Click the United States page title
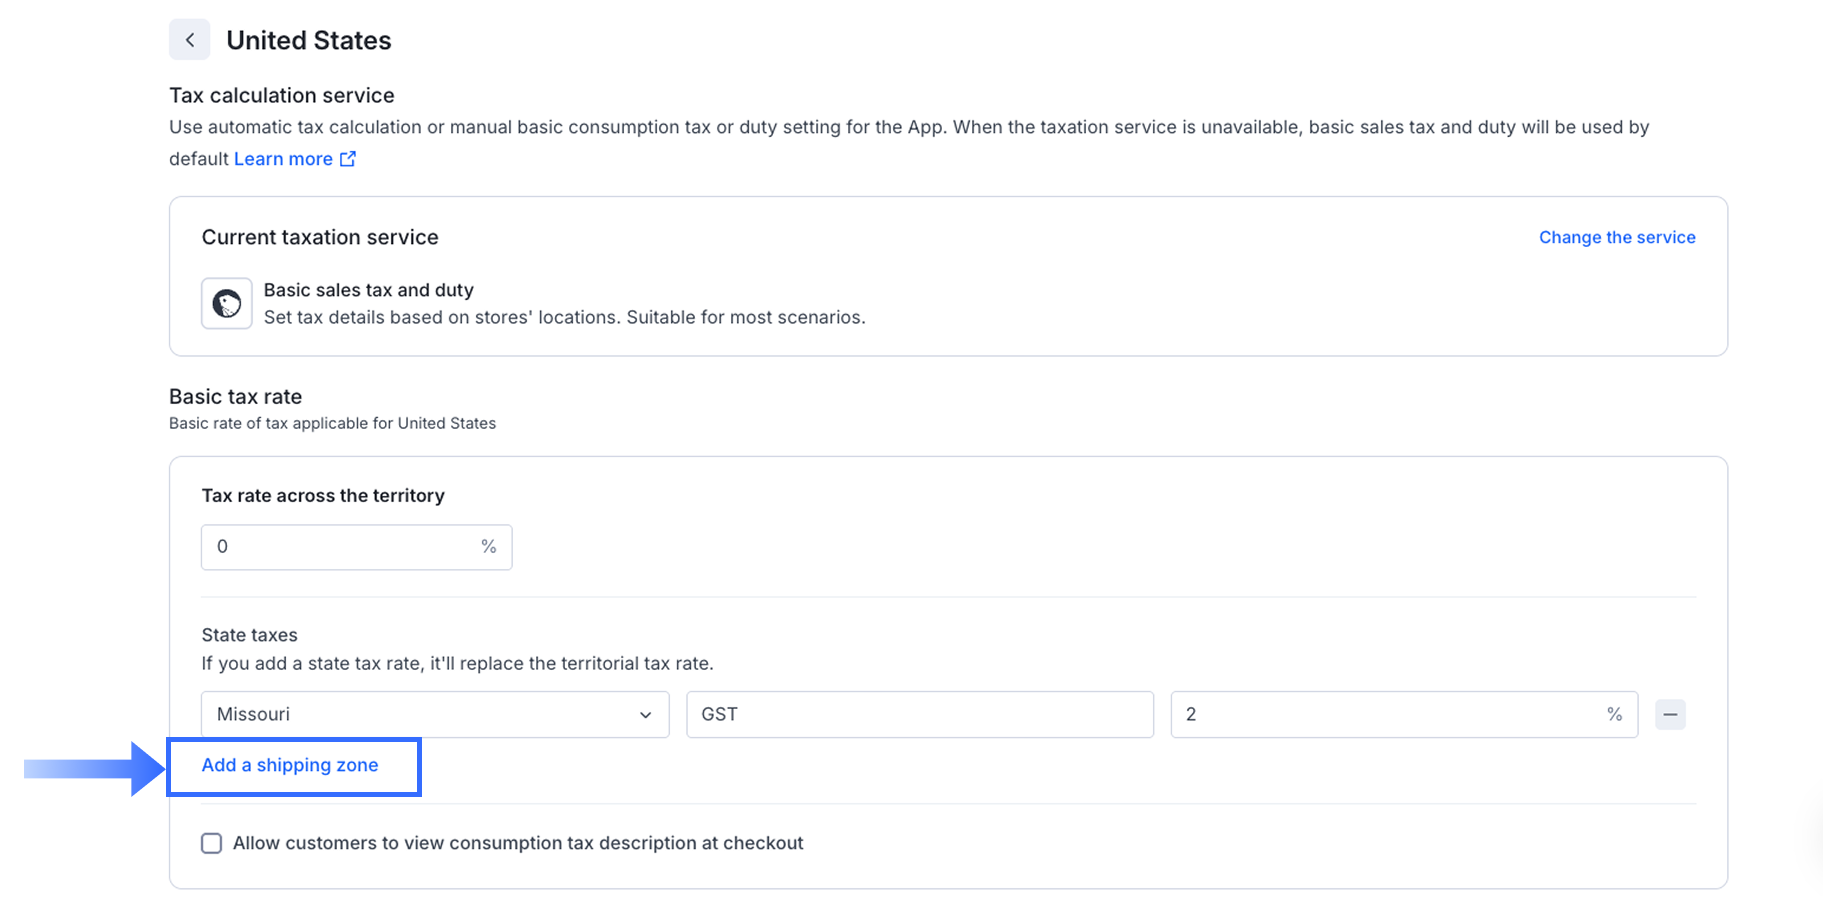The height and width of the screenshot is (914, 1823). [x=308, y=40]
